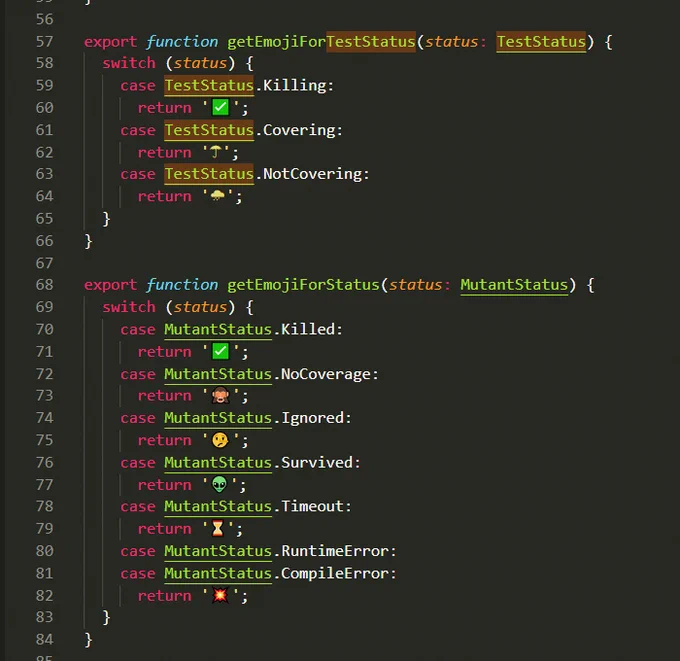Click the RuntimeError enum member on line 80
Image resolution: width=680 pixels, height=661 pixels.
[x=335, y=551]
